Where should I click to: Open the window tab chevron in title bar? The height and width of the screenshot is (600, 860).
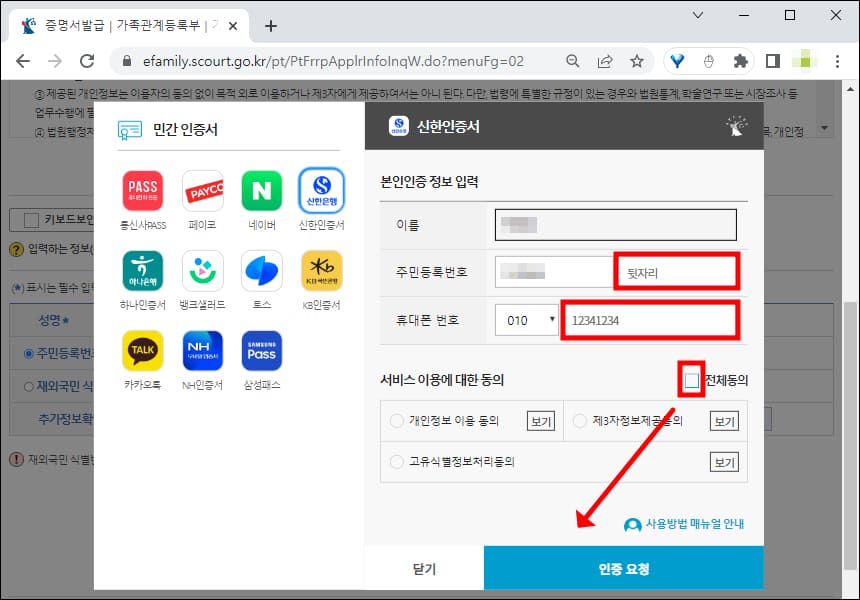(x=698, y=16)
